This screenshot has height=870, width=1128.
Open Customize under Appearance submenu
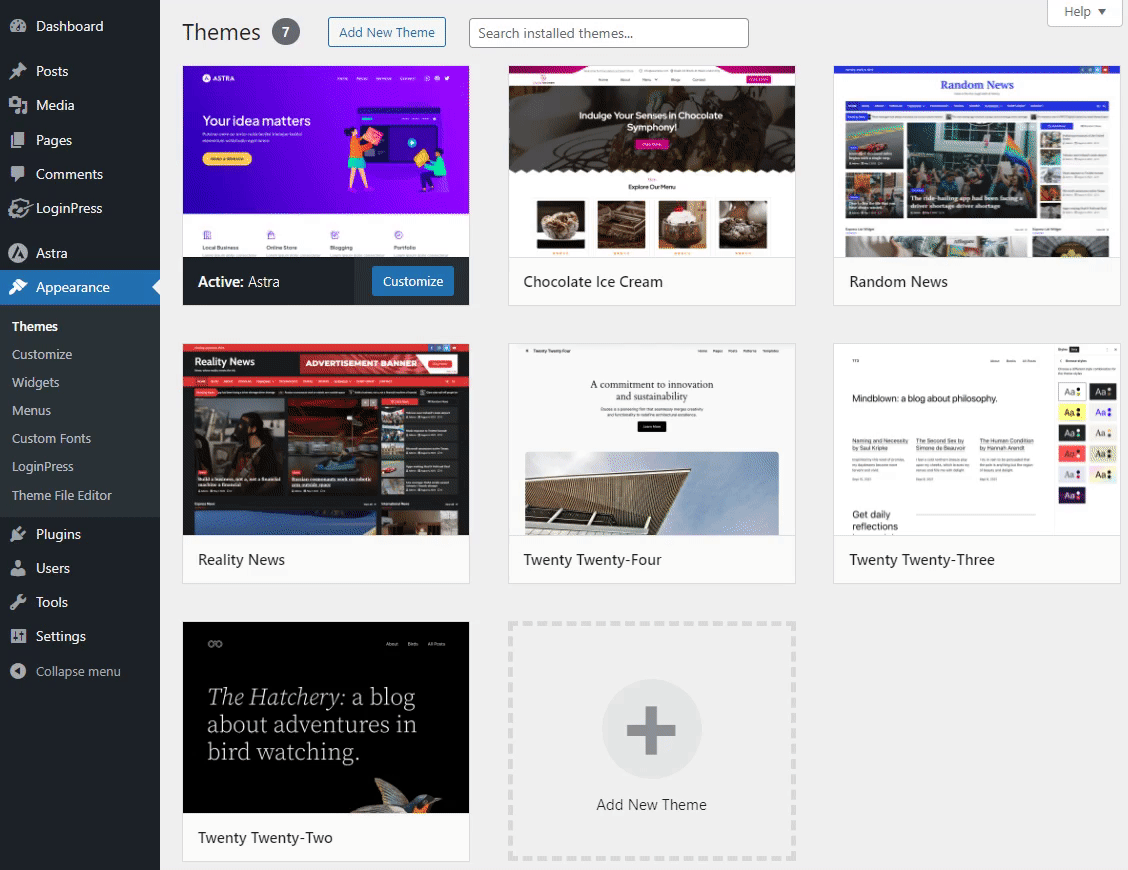[x=42, y=354]
